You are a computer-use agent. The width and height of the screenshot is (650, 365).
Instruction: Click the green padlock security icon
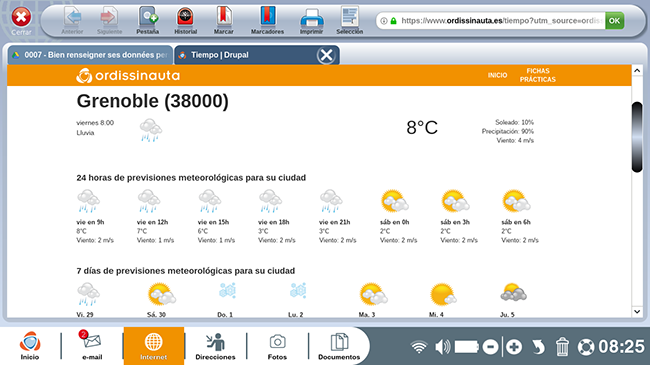point(393,21)
